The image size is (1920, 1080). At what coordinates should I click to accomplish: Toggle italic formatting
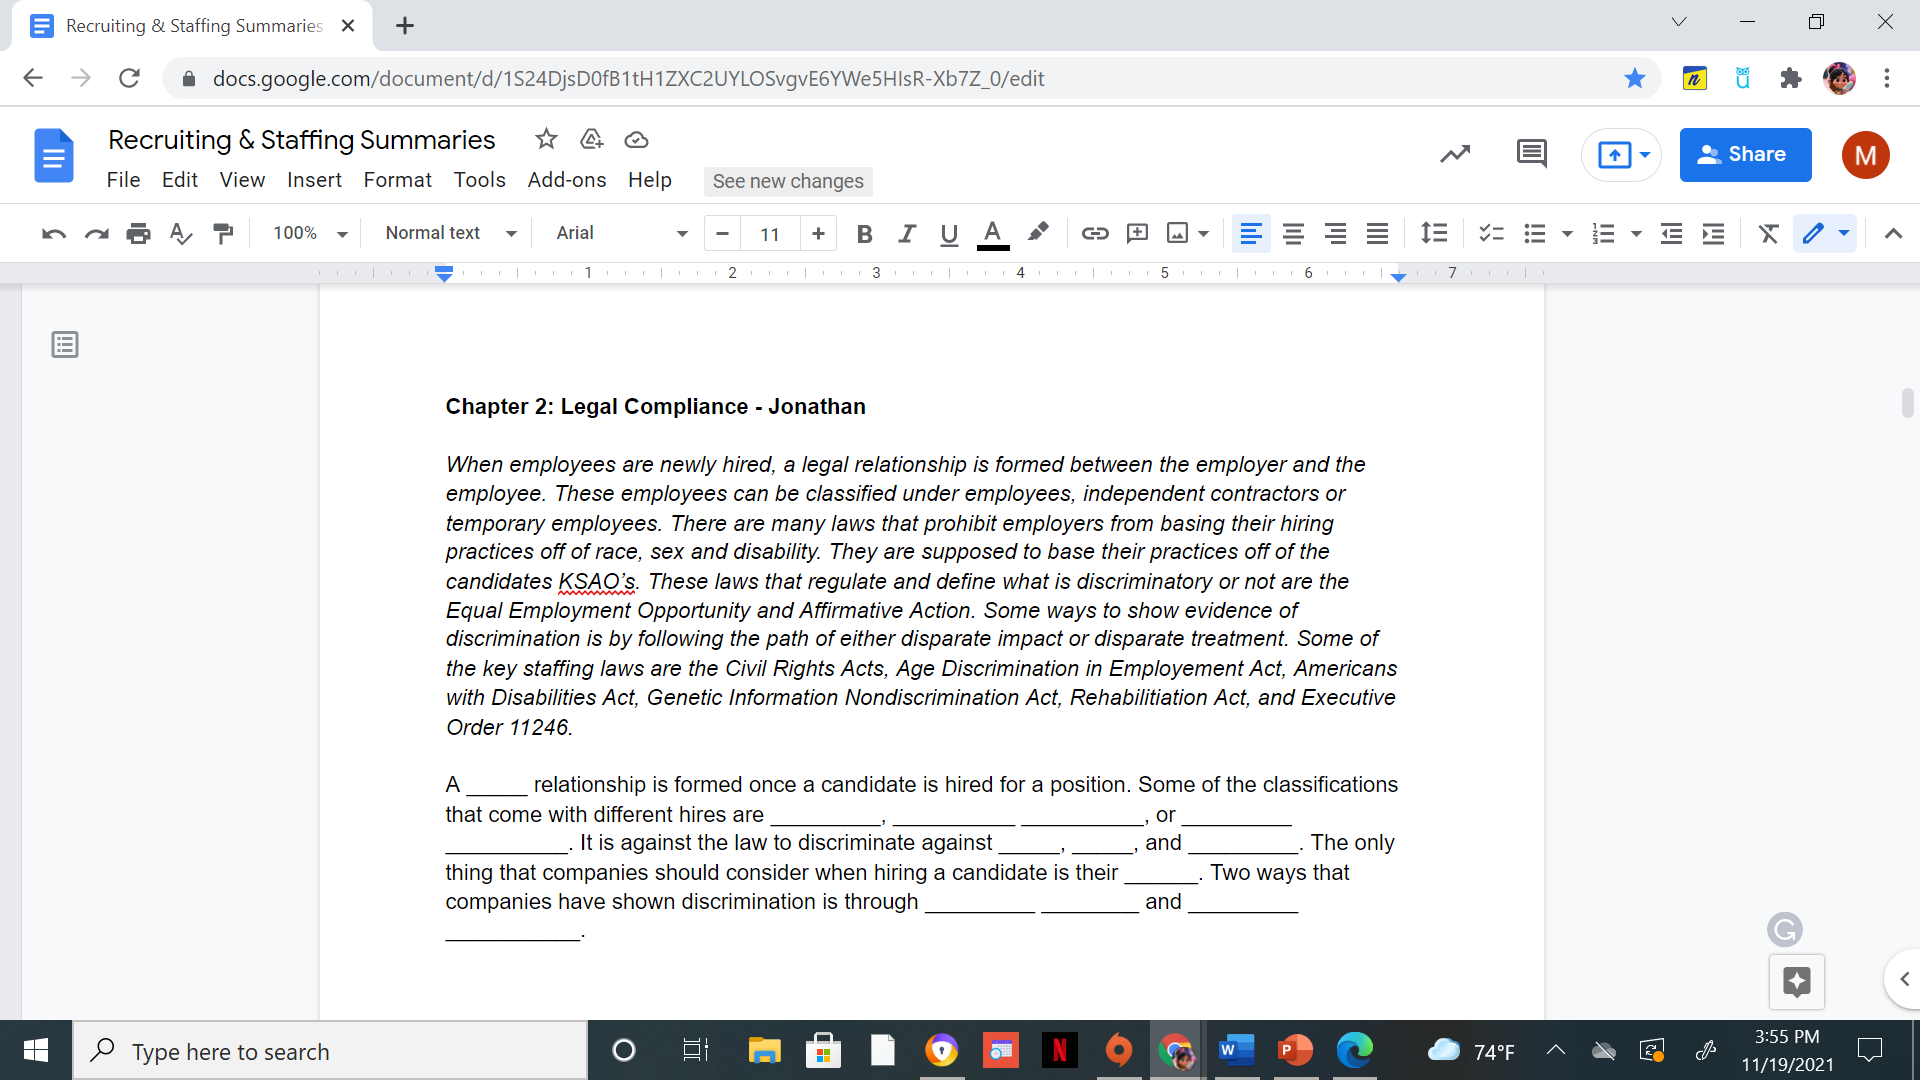coord(907,233)
